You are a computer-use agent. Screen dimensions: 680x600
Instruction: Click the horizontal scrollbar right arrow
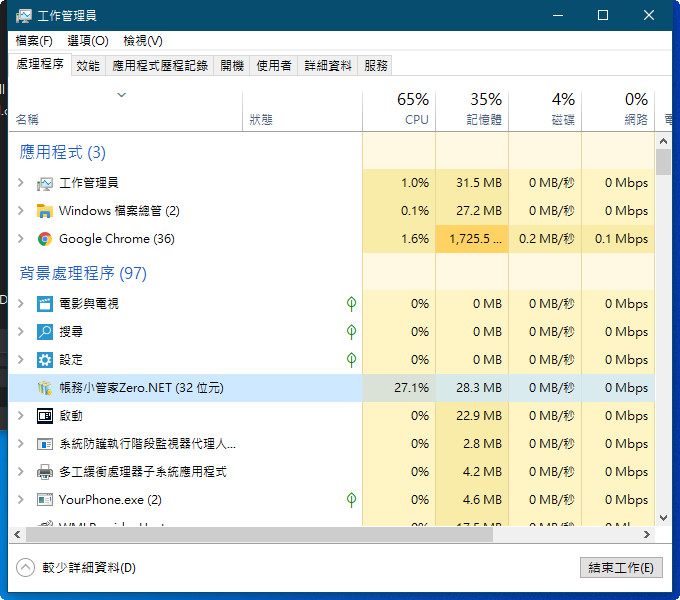click(647, 535)
